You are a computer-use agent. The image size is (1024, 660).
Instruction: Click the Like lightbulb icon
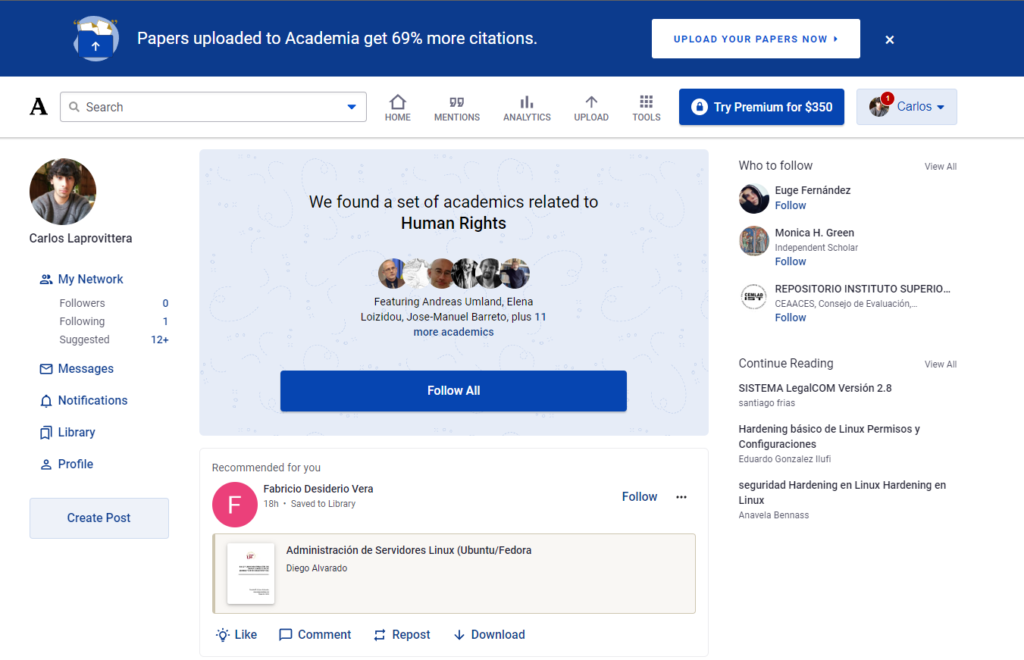tap(223, 635)
